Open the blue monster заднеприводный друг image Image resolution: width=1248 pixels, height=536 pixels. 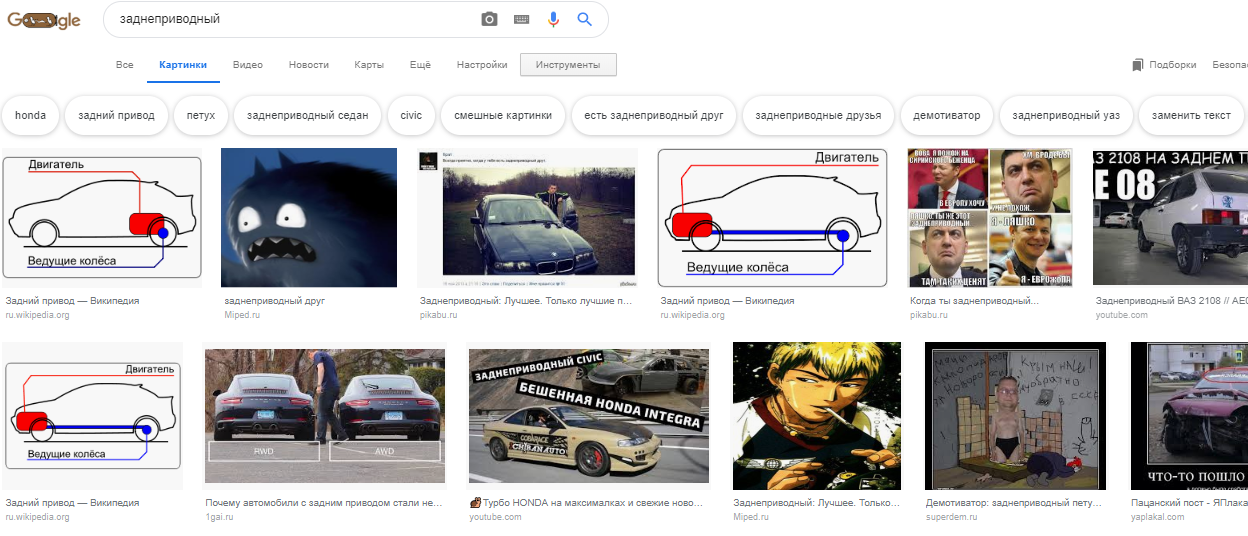(x=309, y=218)
